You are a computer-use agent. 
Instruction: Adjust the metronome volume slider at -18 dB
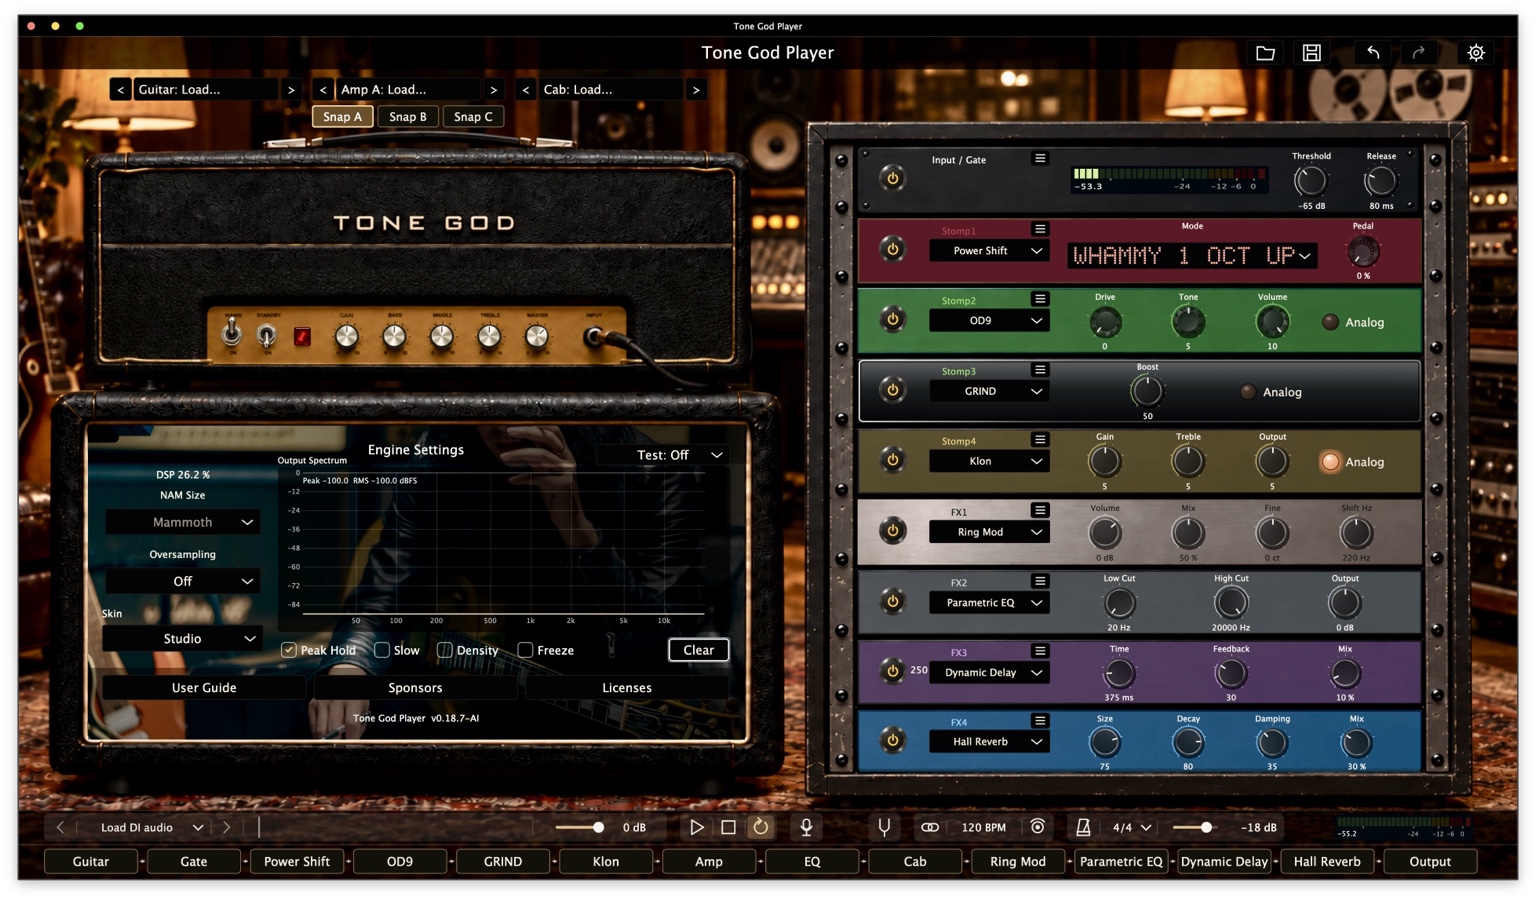point(1193,828)
